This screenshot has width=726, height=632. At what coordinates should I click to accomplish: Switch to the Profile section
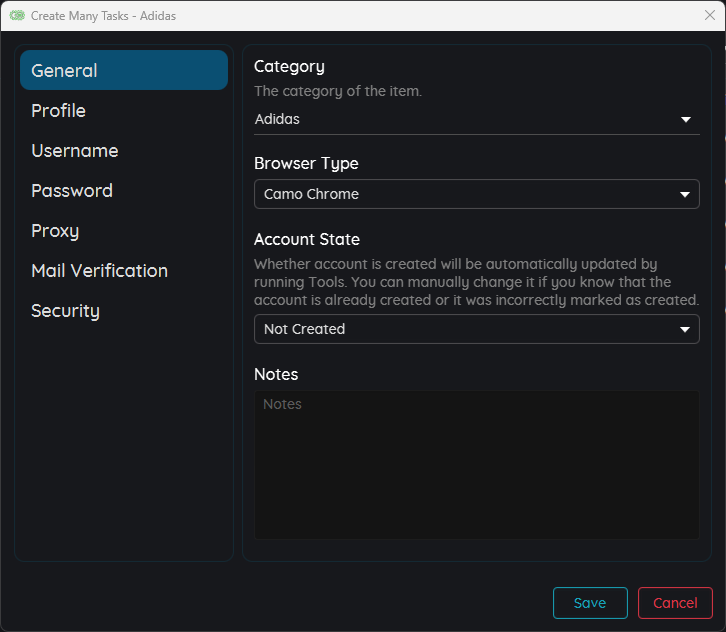(59, 111)
